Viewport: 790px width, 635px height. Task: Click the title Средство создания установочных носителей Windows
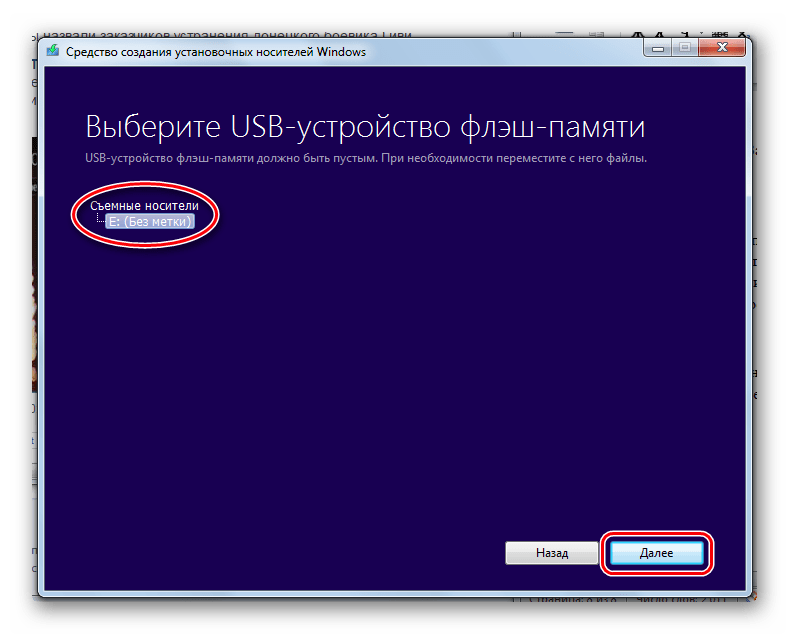click(216, 52)
